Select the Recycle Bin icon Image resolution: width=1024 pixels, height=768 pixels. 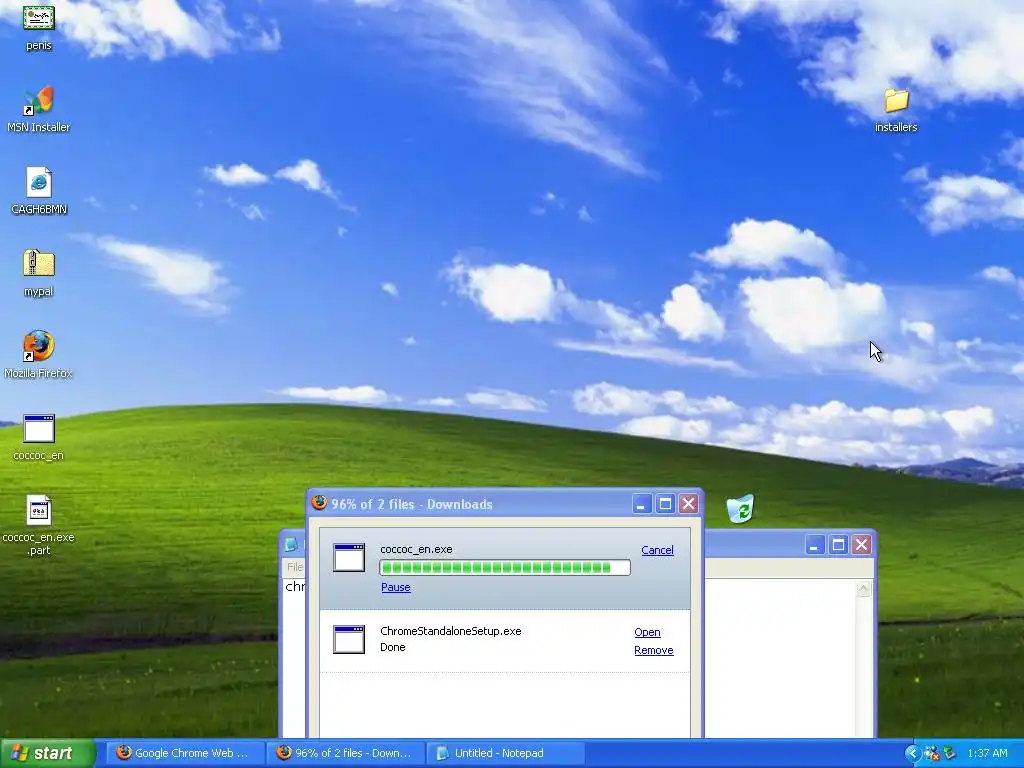coord(741,508)
